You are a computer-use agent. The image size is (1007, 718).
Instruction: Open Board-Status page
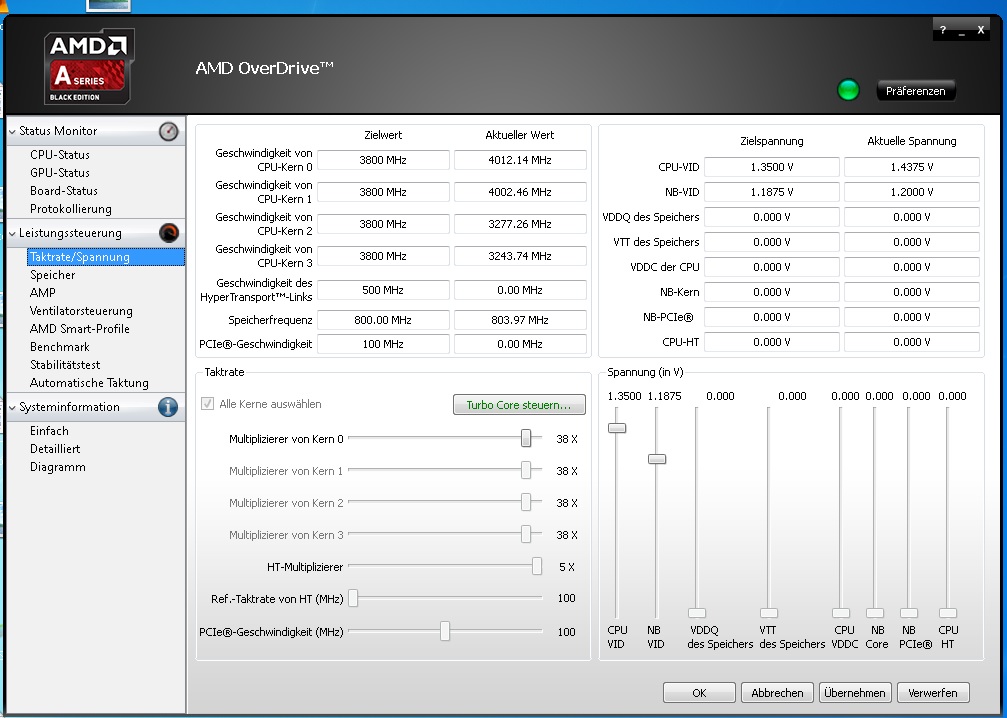click(x=64, y=191)
